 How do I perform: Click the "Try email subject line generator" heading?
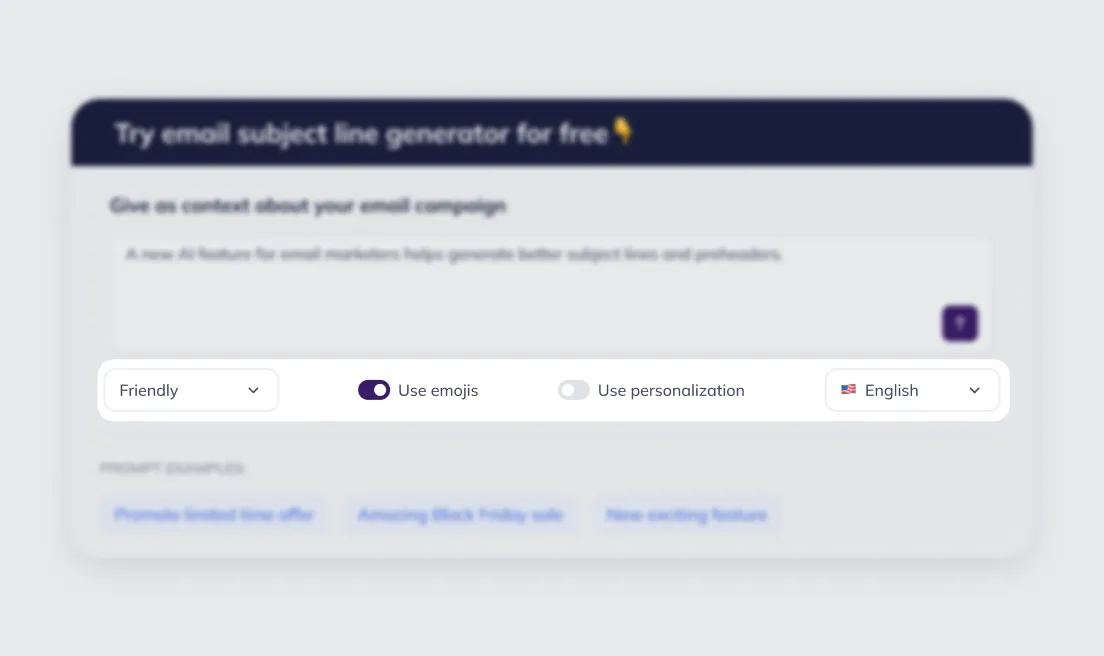361,133
